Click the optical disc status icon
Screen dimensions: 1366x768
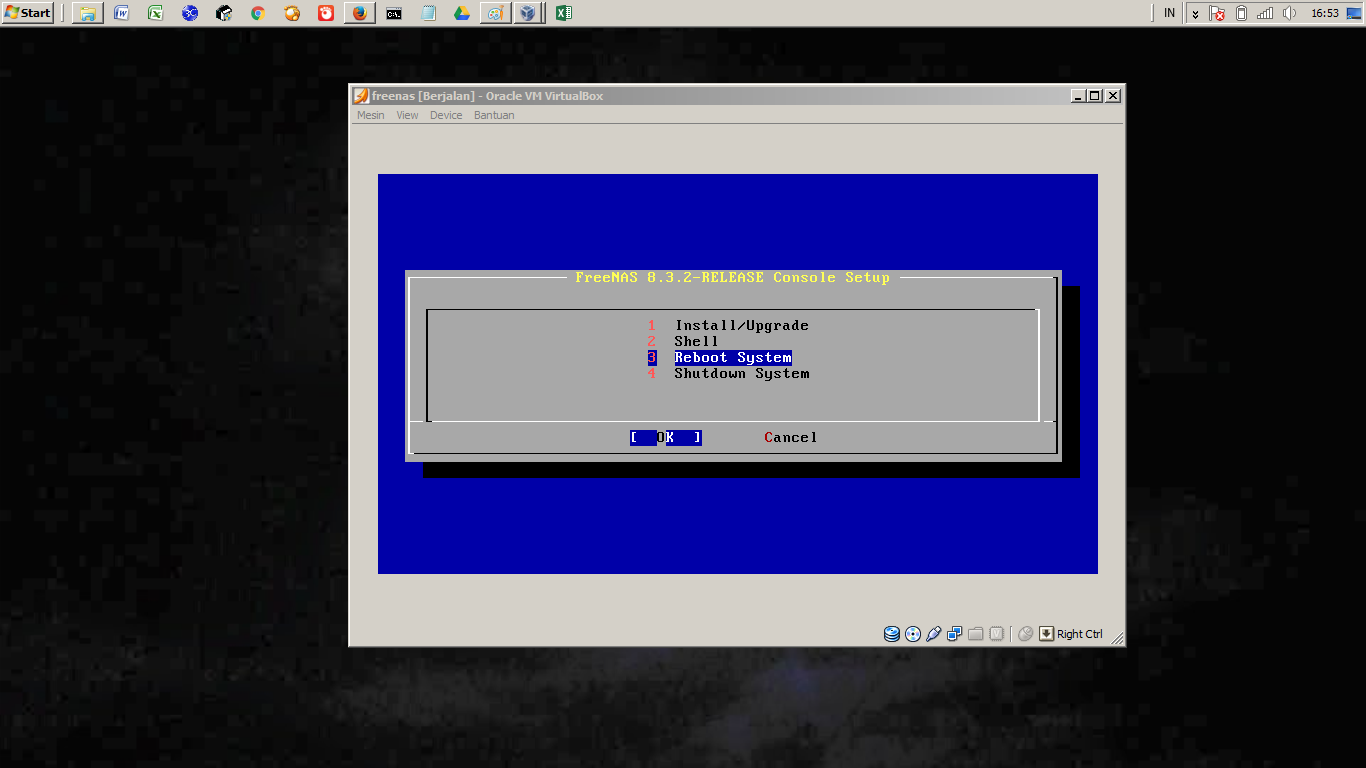click(913, 634)
